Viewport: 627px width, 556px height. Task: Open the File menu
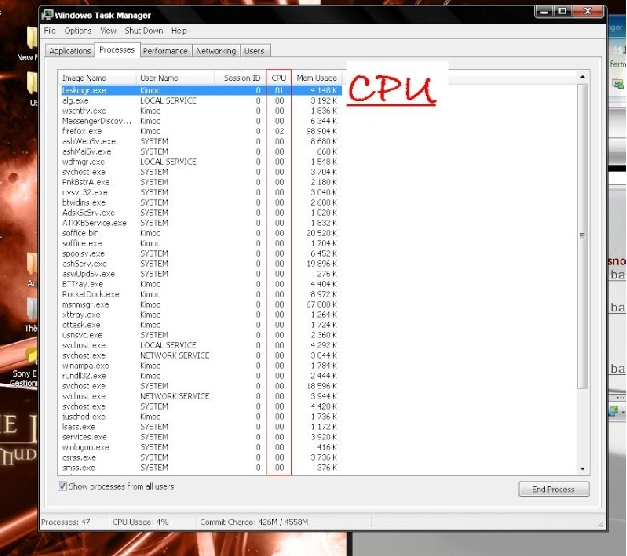(50, 31)
